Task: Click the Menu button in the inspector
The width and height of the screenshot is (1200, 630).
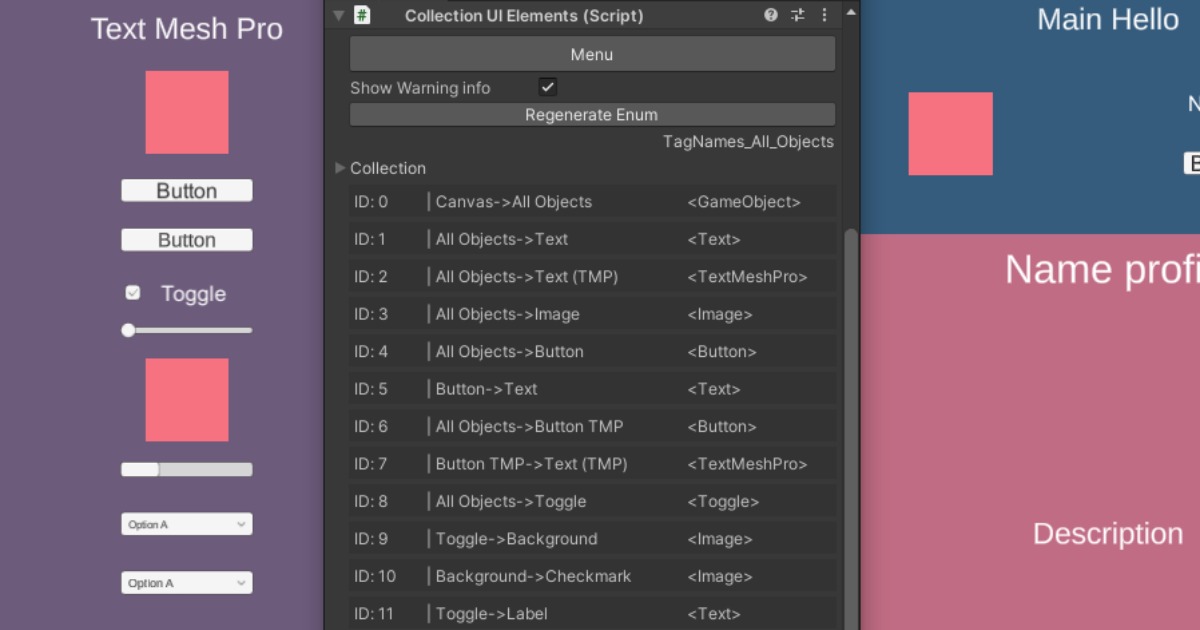Action: tap(591, 54)
